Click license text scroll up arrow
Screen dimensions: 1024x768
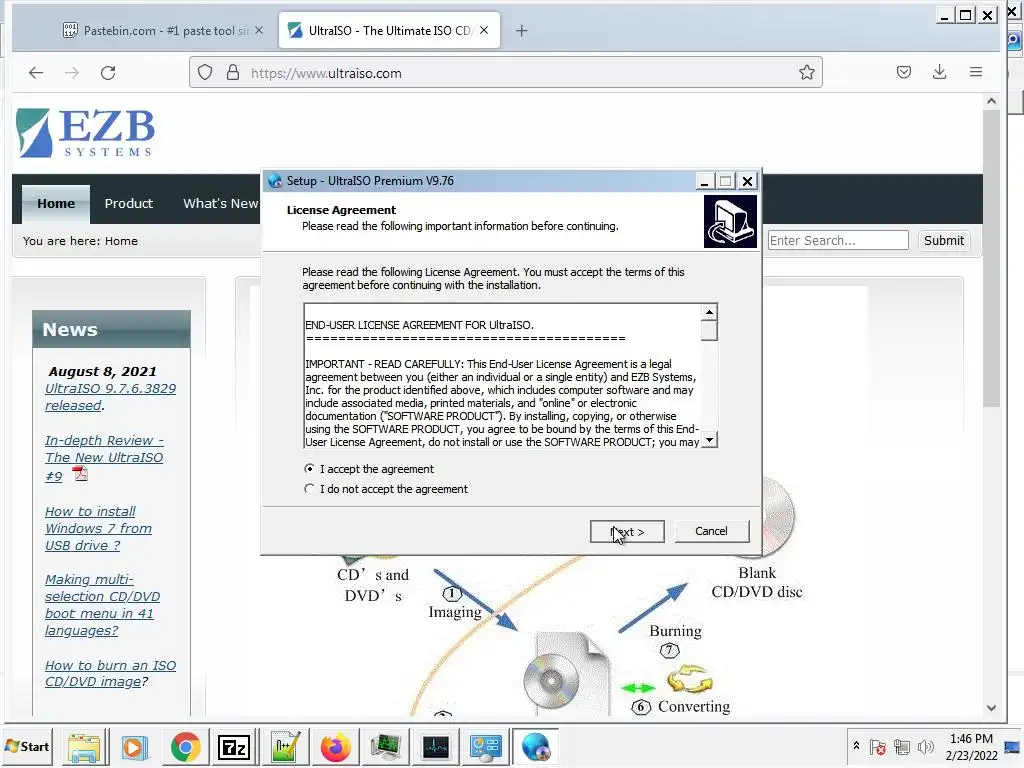[x=709, y=312]
